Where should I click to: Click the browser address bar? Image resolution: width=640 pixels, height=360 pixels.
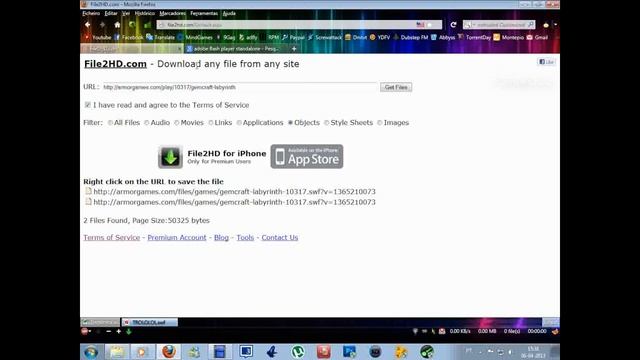[300, 25]
